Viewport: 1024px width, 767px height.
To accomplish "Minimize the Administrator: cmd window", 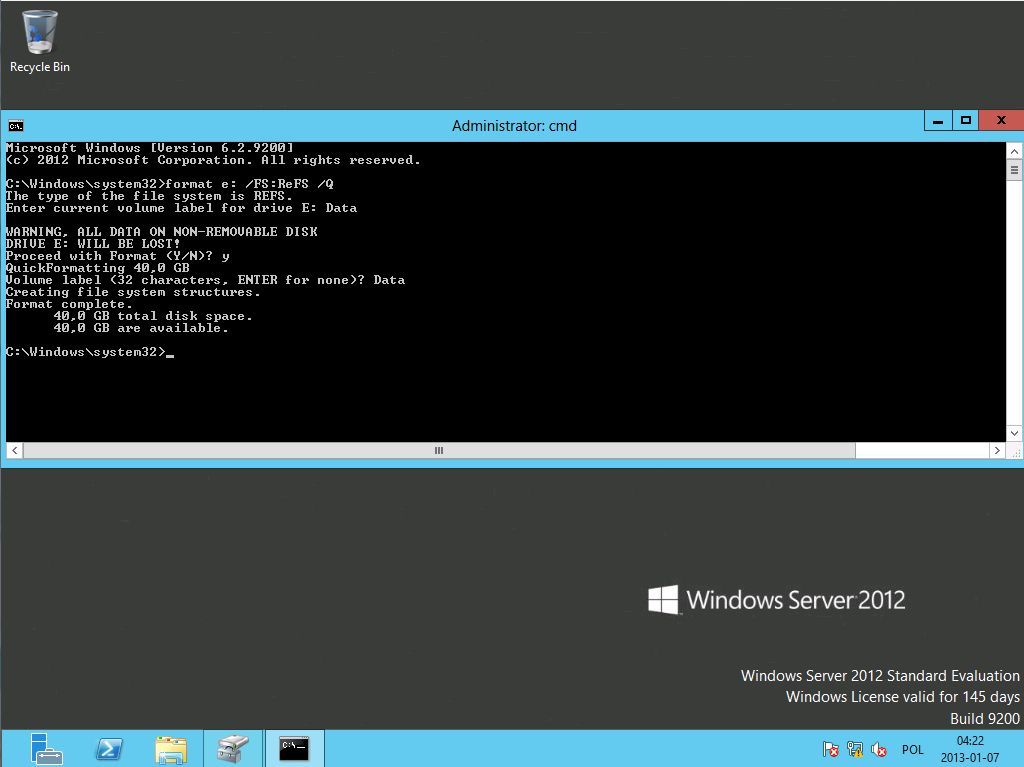I will coord(938,120).
